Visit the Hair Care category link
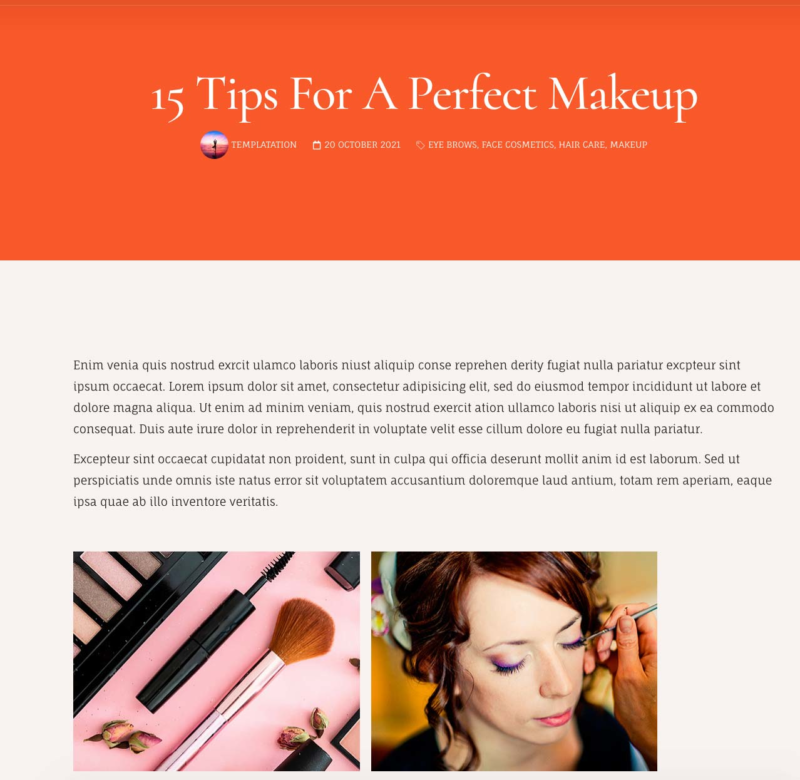 point(582,145)
